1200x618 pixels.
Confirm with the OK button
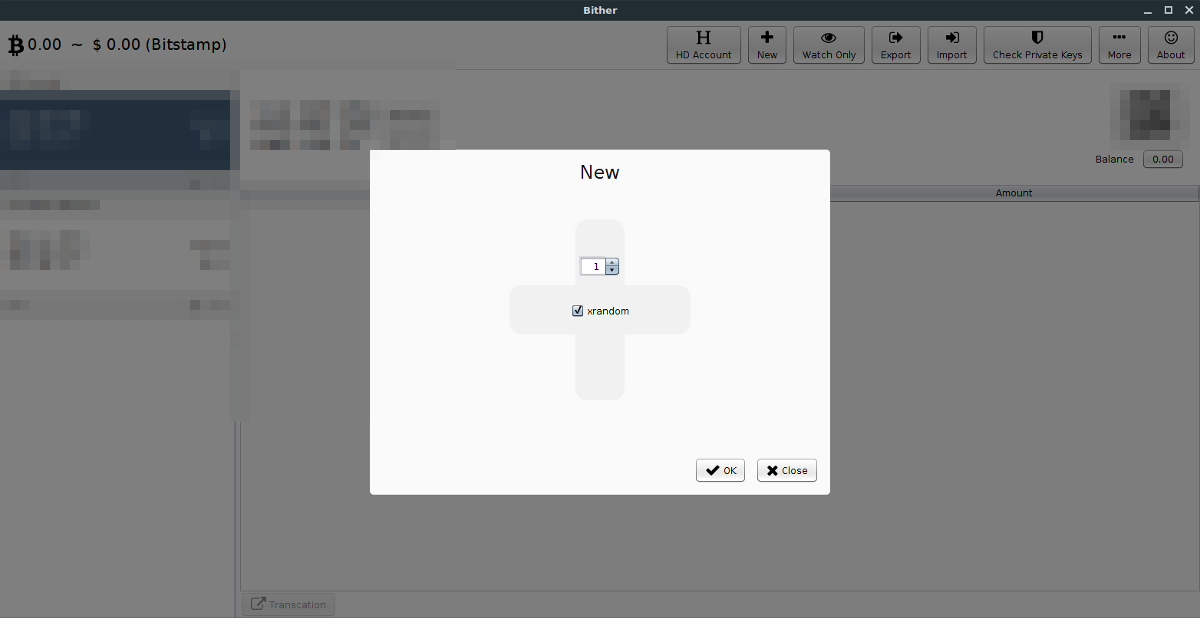720,470
